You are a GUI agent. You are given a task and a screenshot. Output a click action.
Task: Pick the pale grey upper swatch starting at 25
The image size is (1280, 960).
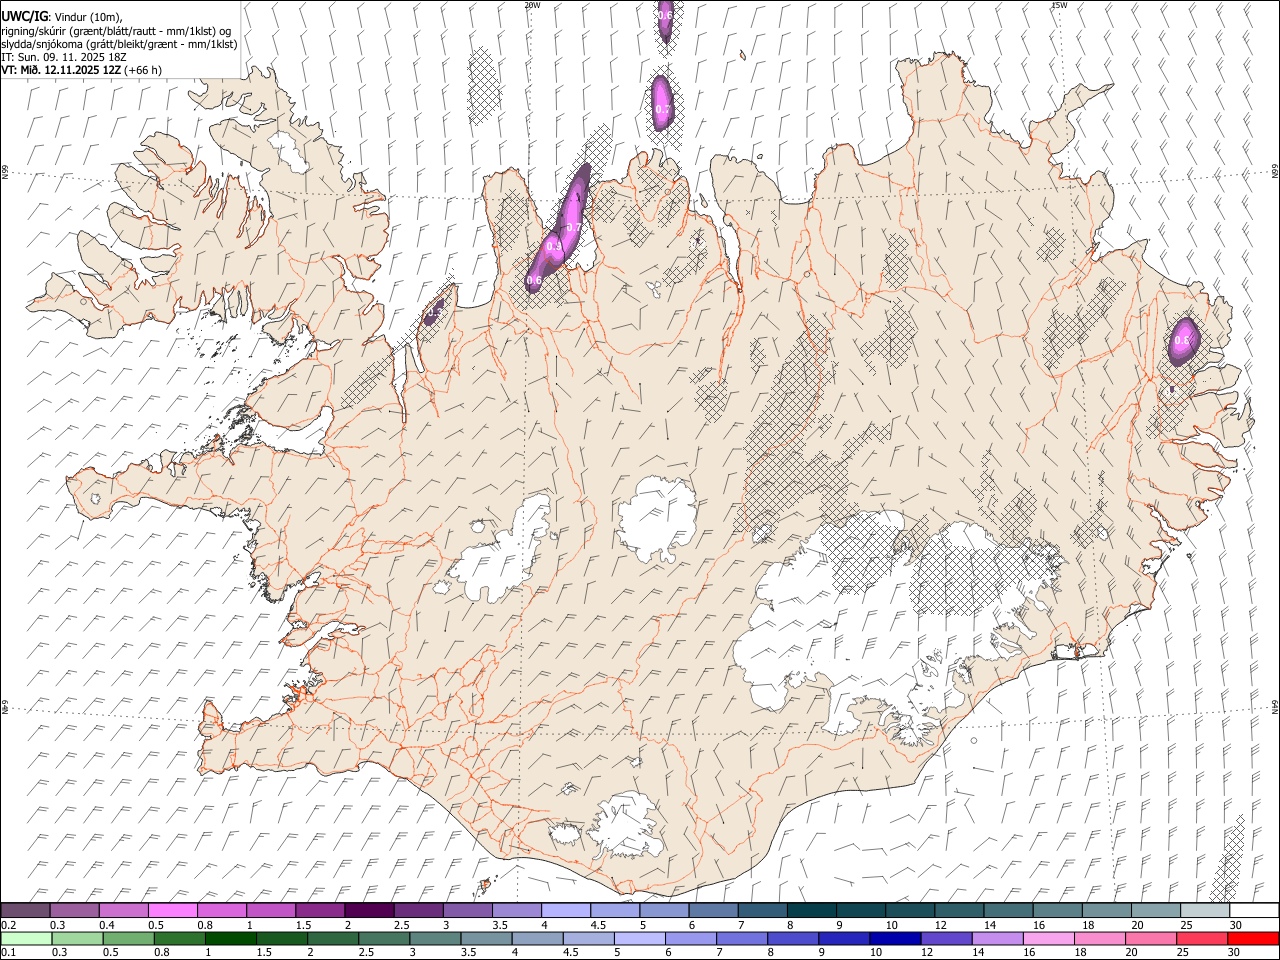(1204, 911)
